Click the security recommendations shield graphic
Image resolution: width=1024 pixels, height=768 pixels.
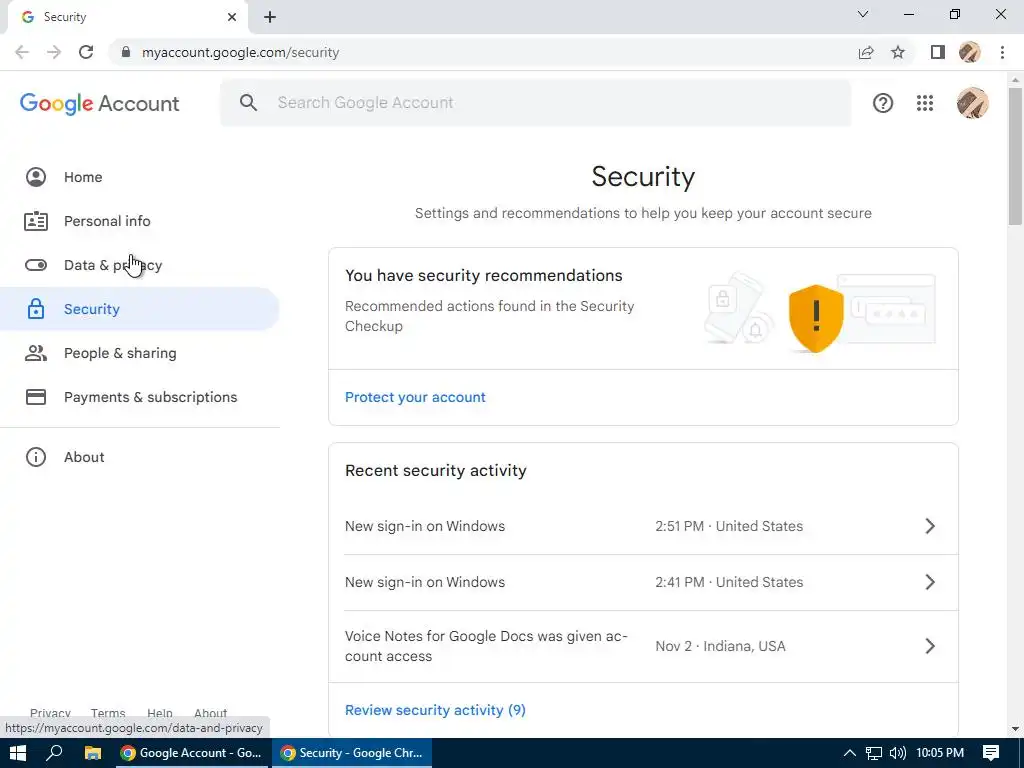click(x=816, y=318)
